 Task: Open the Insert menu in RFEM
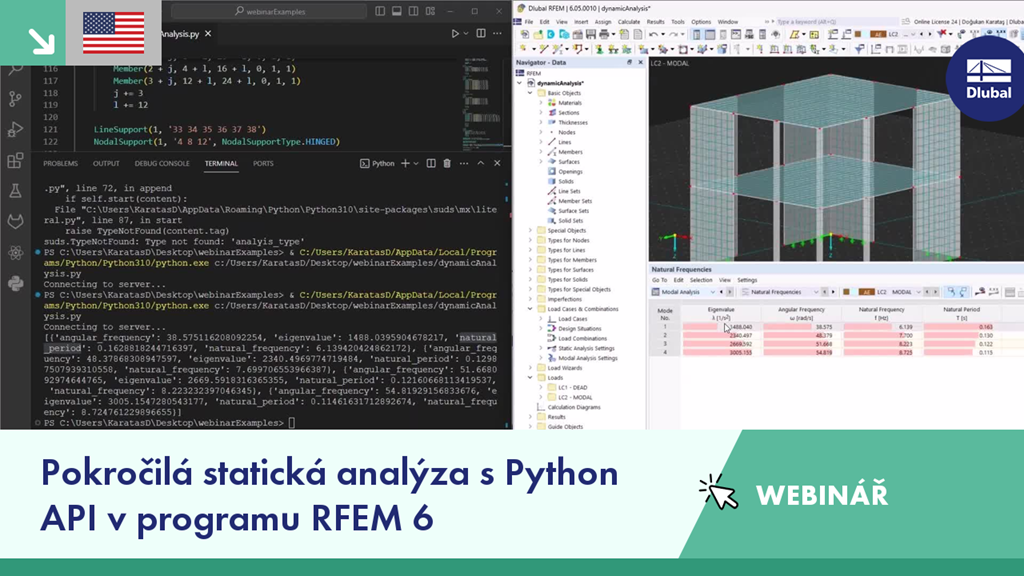tap(581, 22)
